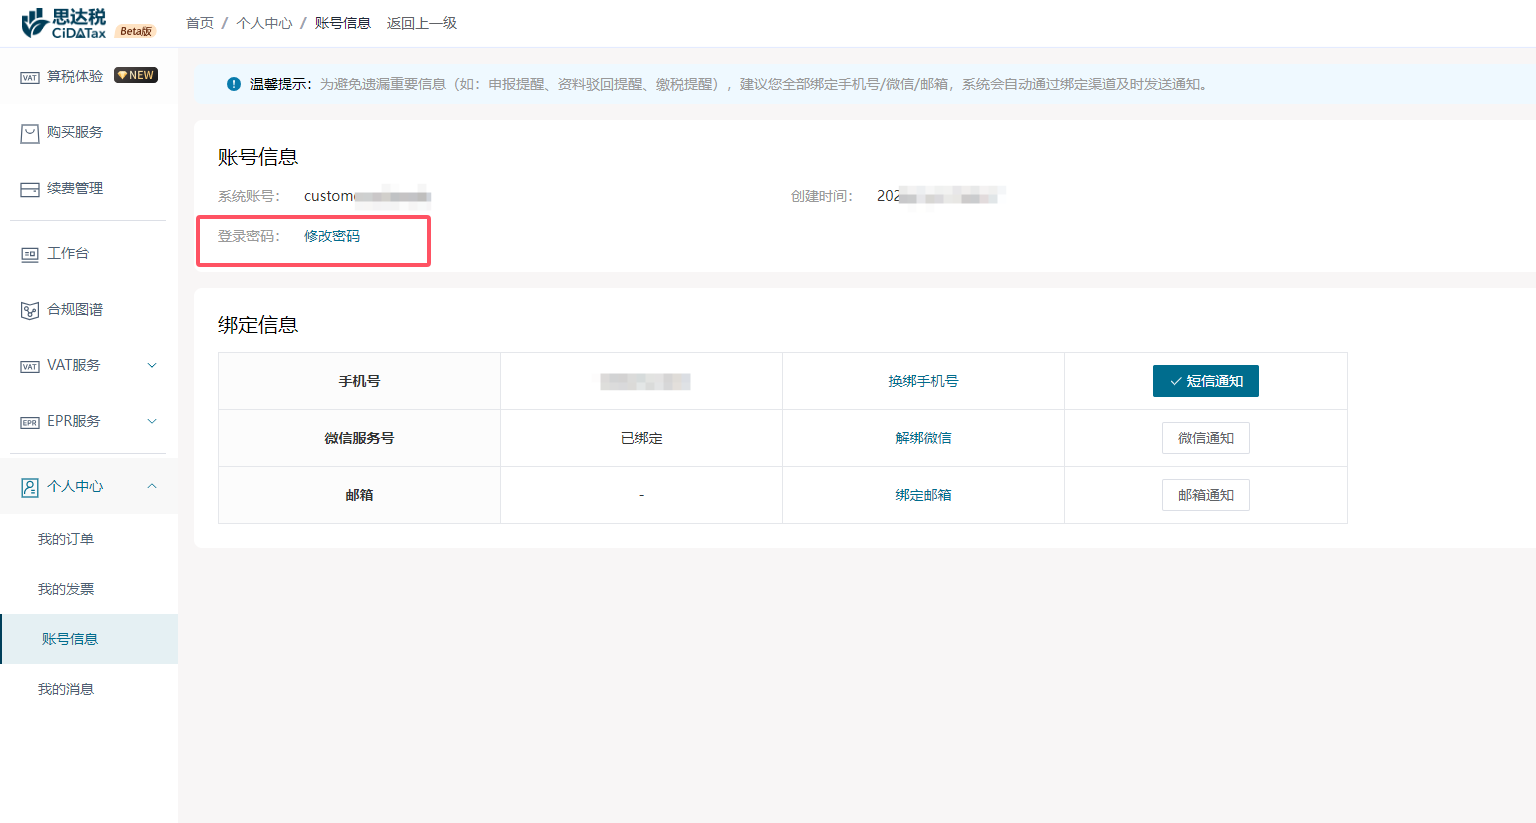Click the 个人中心 profile icon
Image resolution: width=1536 pixels, height=823 pixels.
coord(30,487)
